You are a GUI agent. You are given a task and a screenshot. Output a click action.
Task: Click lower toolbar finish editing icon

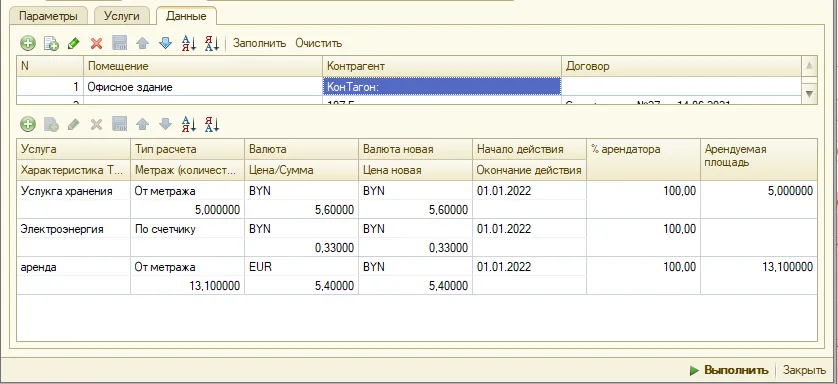coord(120,124)
